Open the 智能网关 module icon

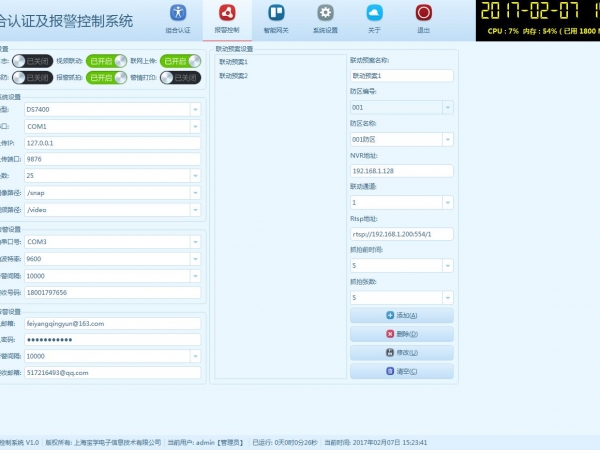pyautogui.click(x=276, y=17)
